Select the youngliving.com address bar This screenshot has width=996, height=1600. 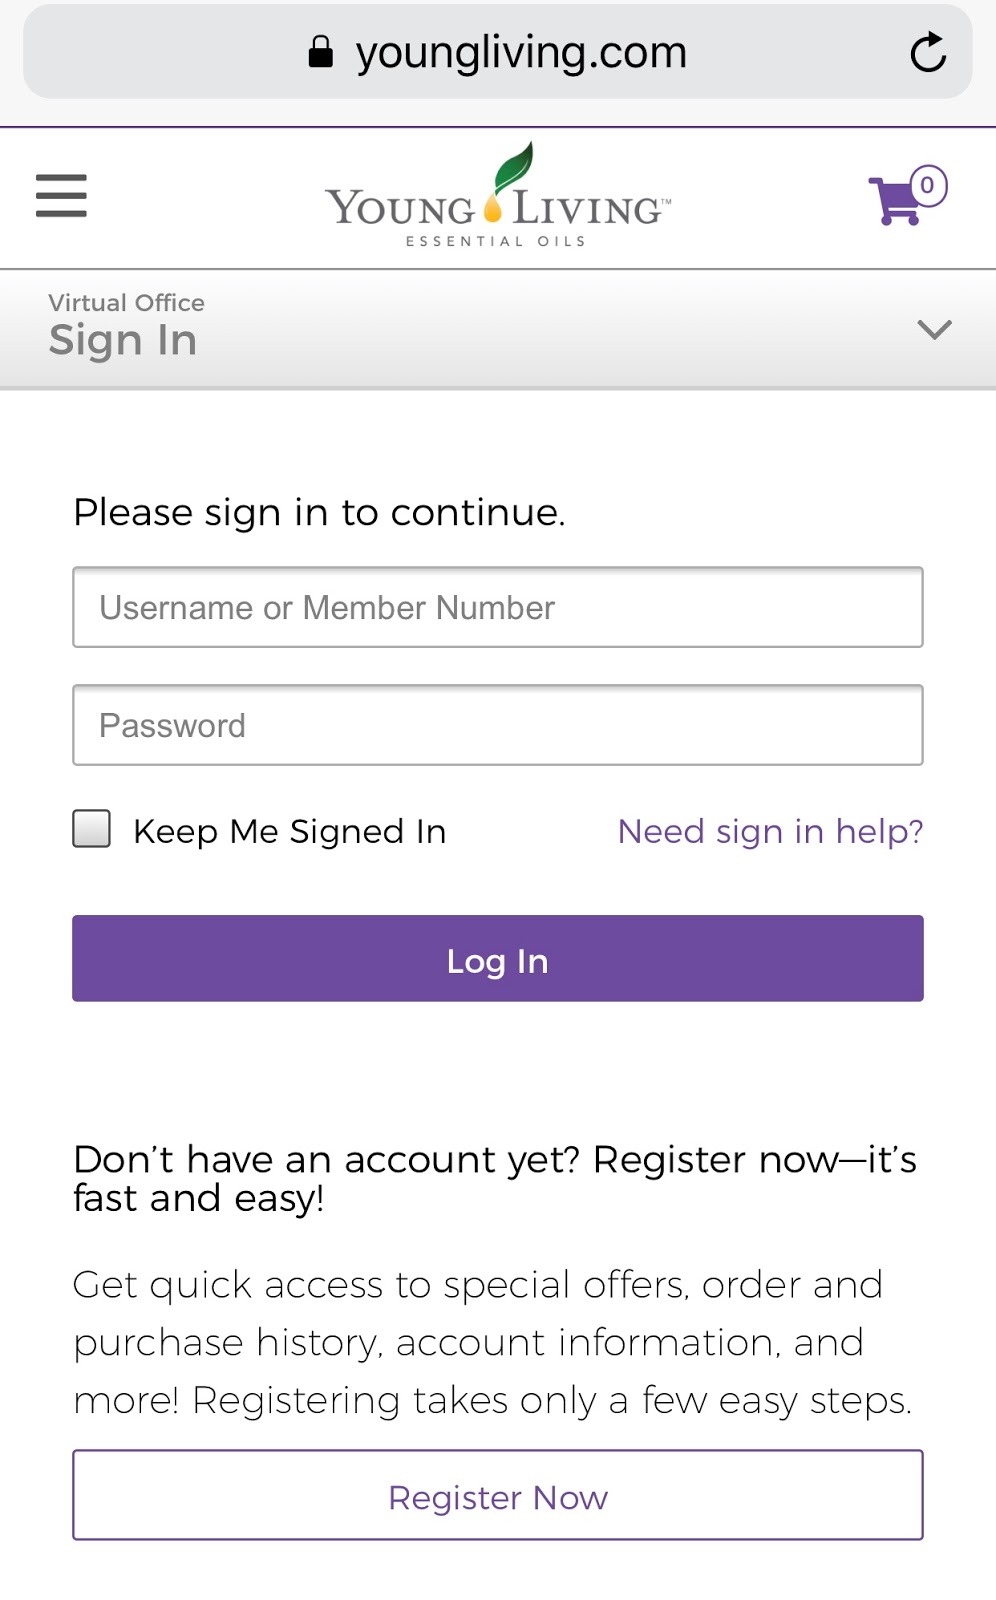point(498,52)
